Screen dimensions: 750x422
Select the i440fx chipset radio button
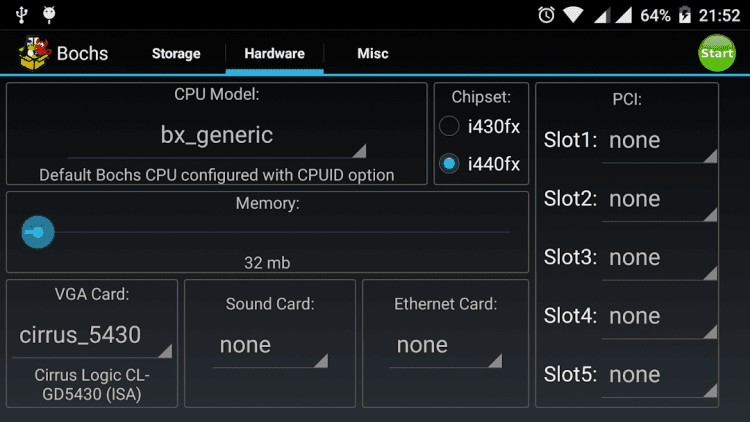coord(450,164)
